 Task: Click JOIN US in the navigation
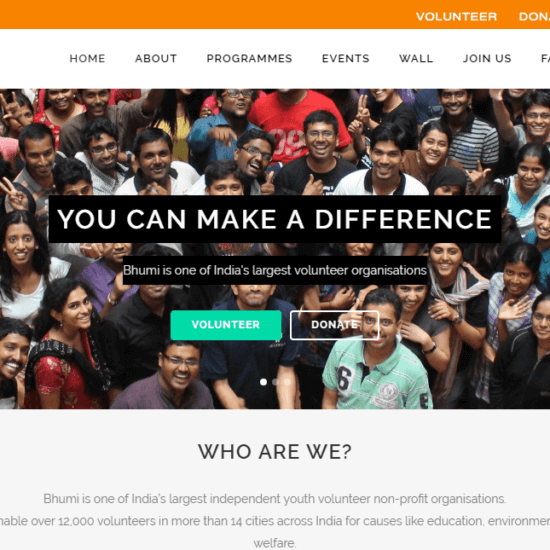[487, 58]
